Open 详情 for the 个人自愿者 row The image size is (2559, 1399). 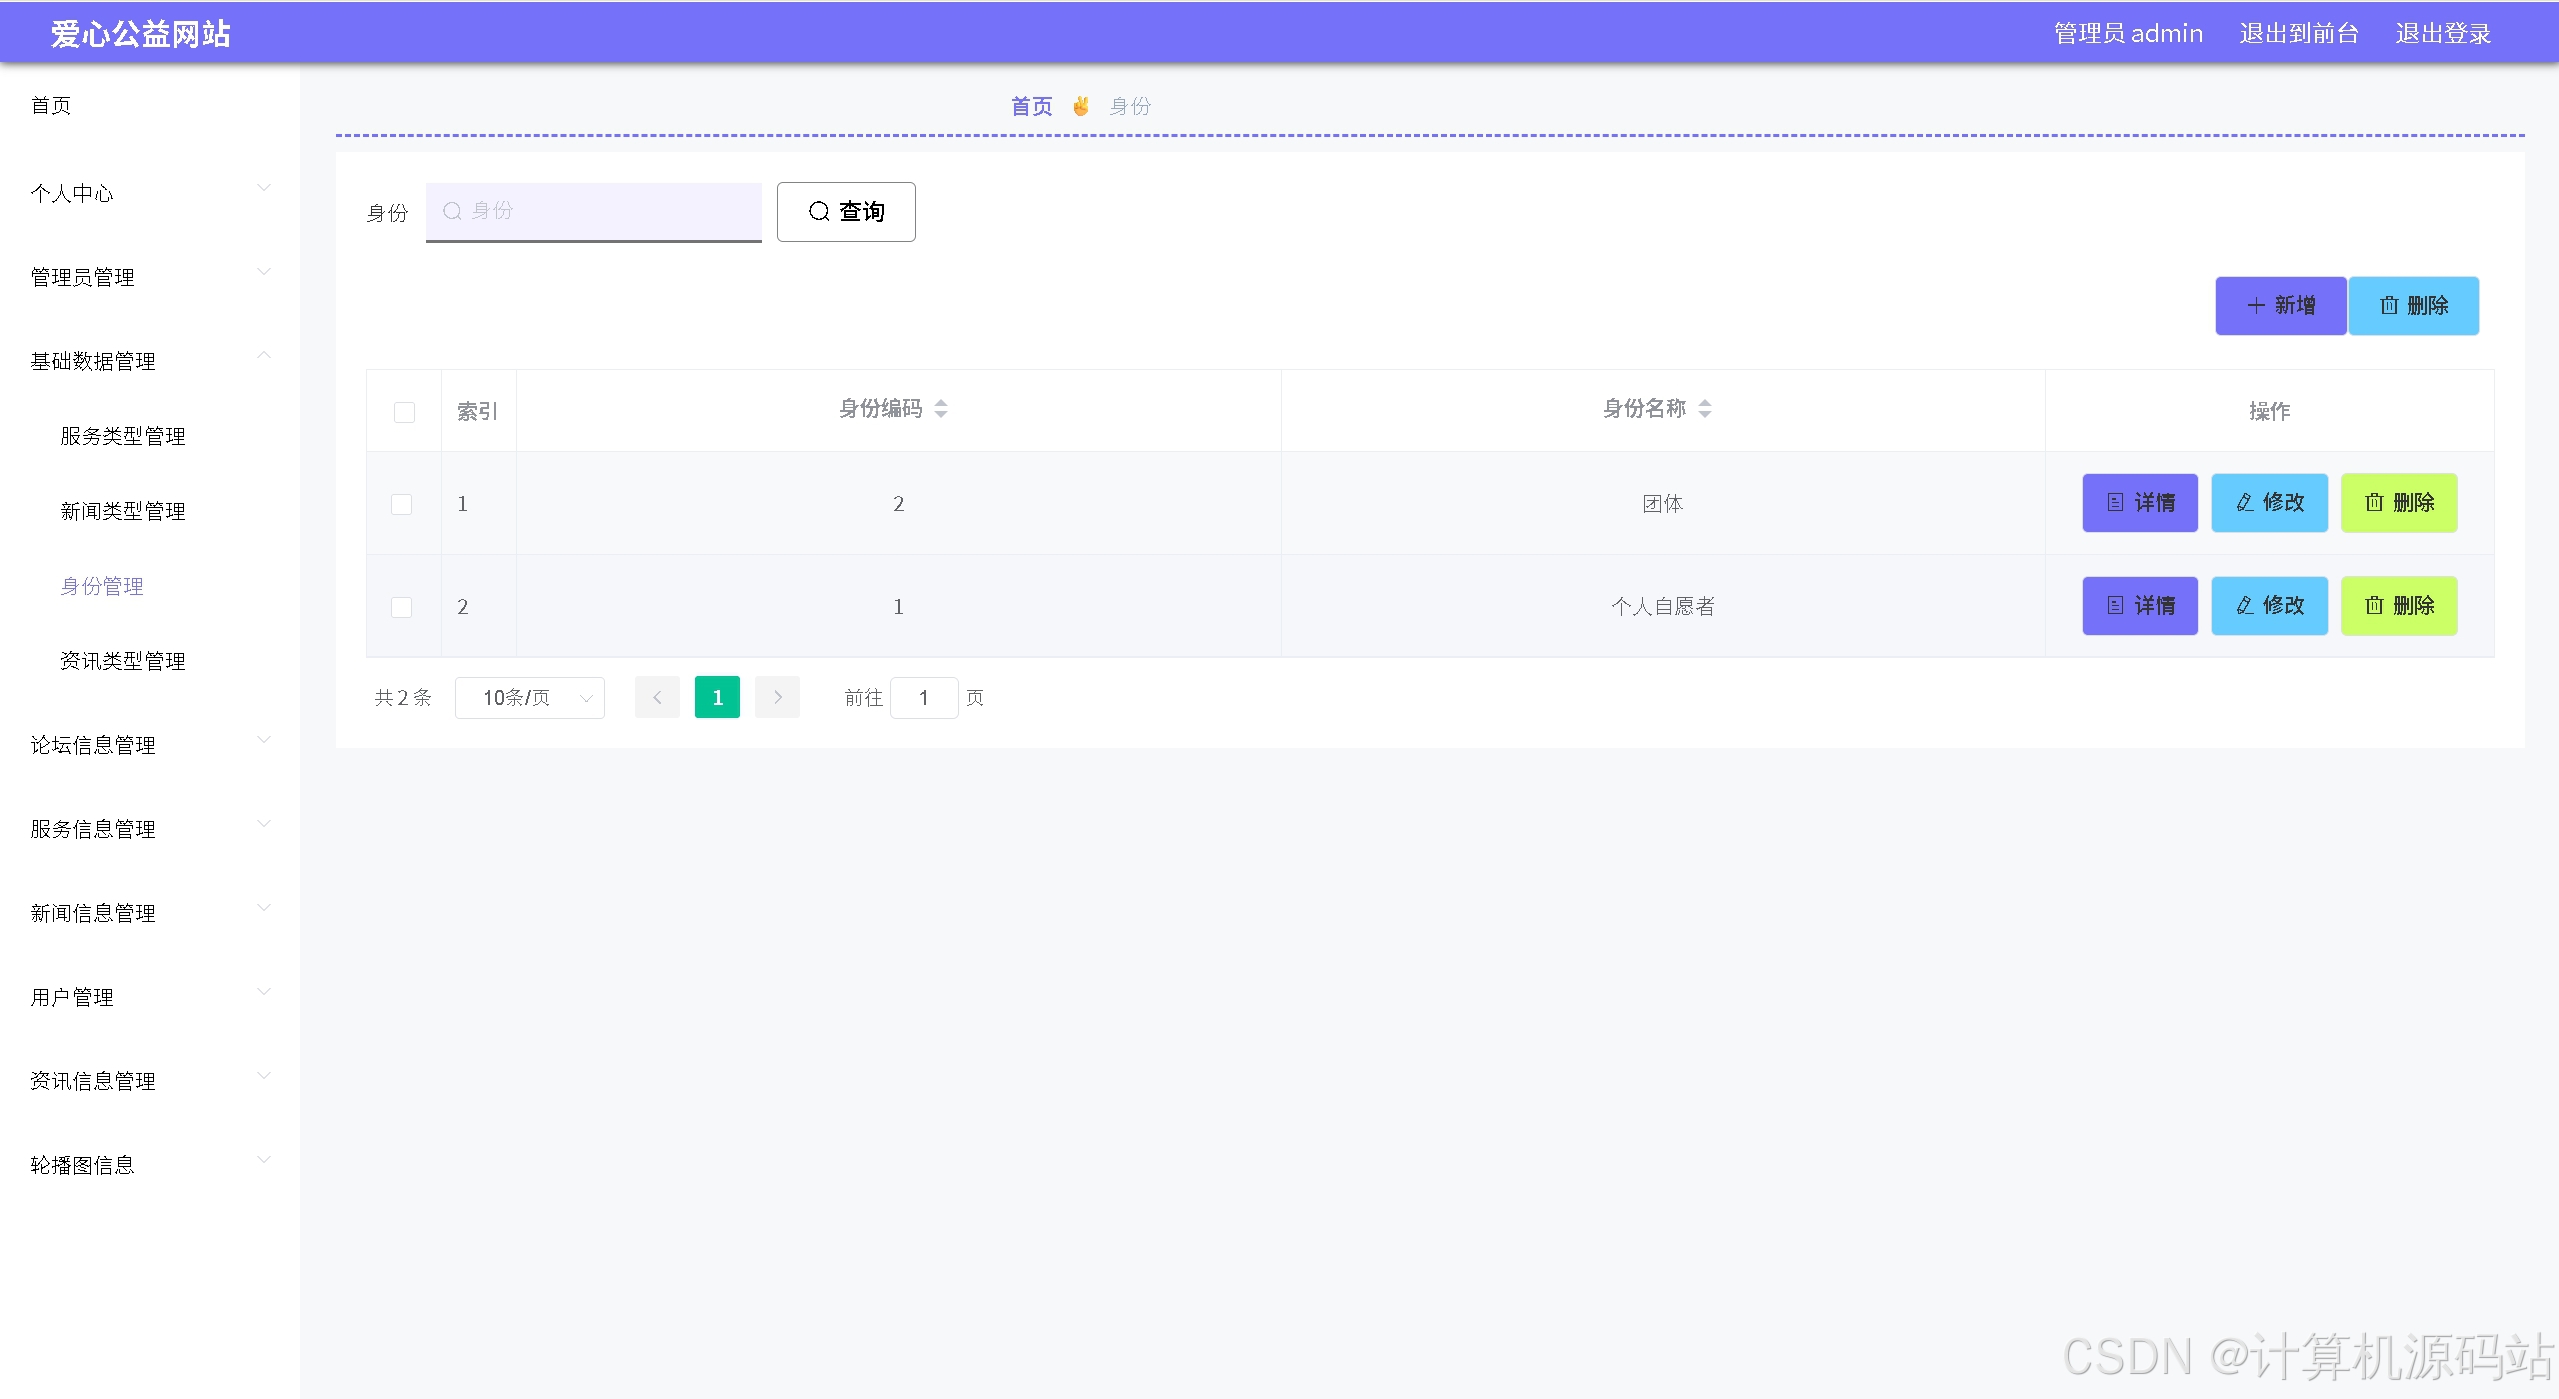click(x=2139, y=606)
